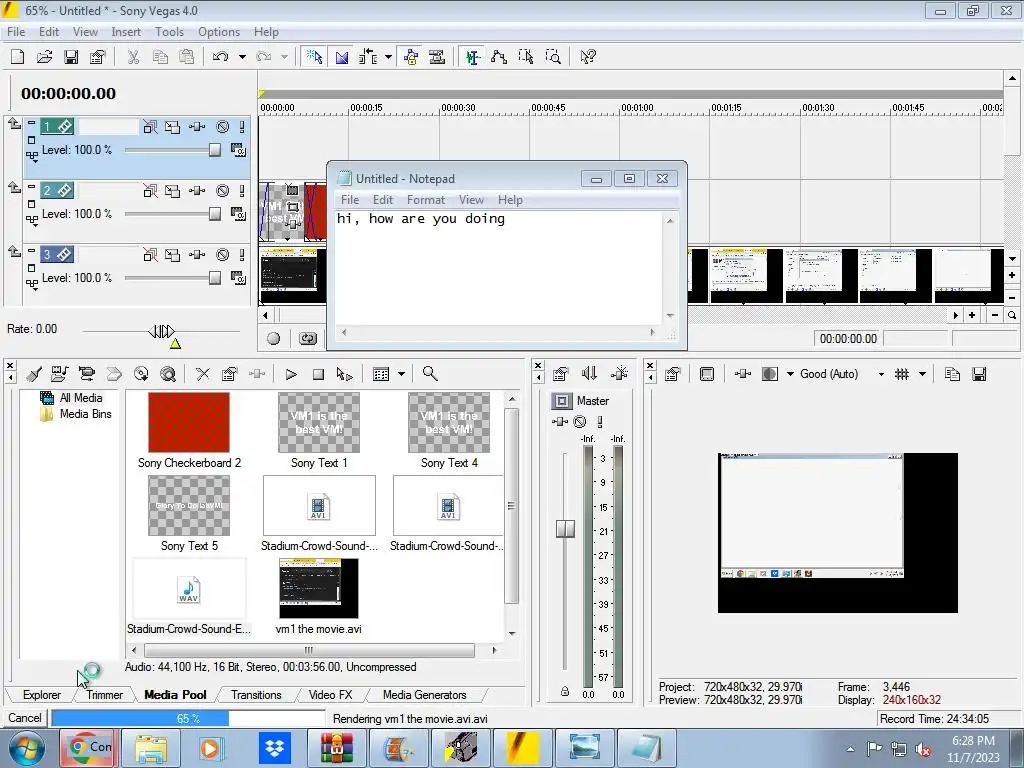Open Auto Ripple mode dropdown arrow
1024x768 pixels.
(388, 57)
